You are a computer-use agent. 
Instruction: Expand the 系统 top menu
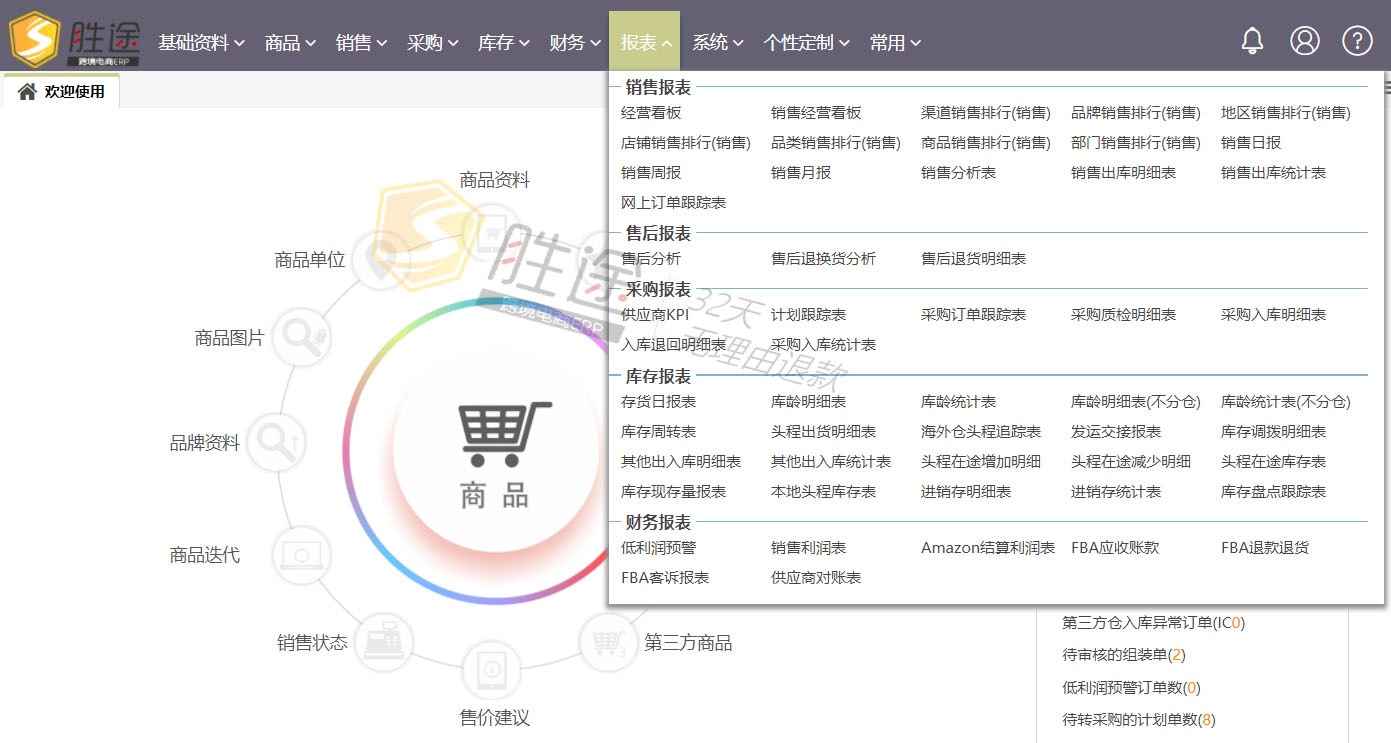718,42
